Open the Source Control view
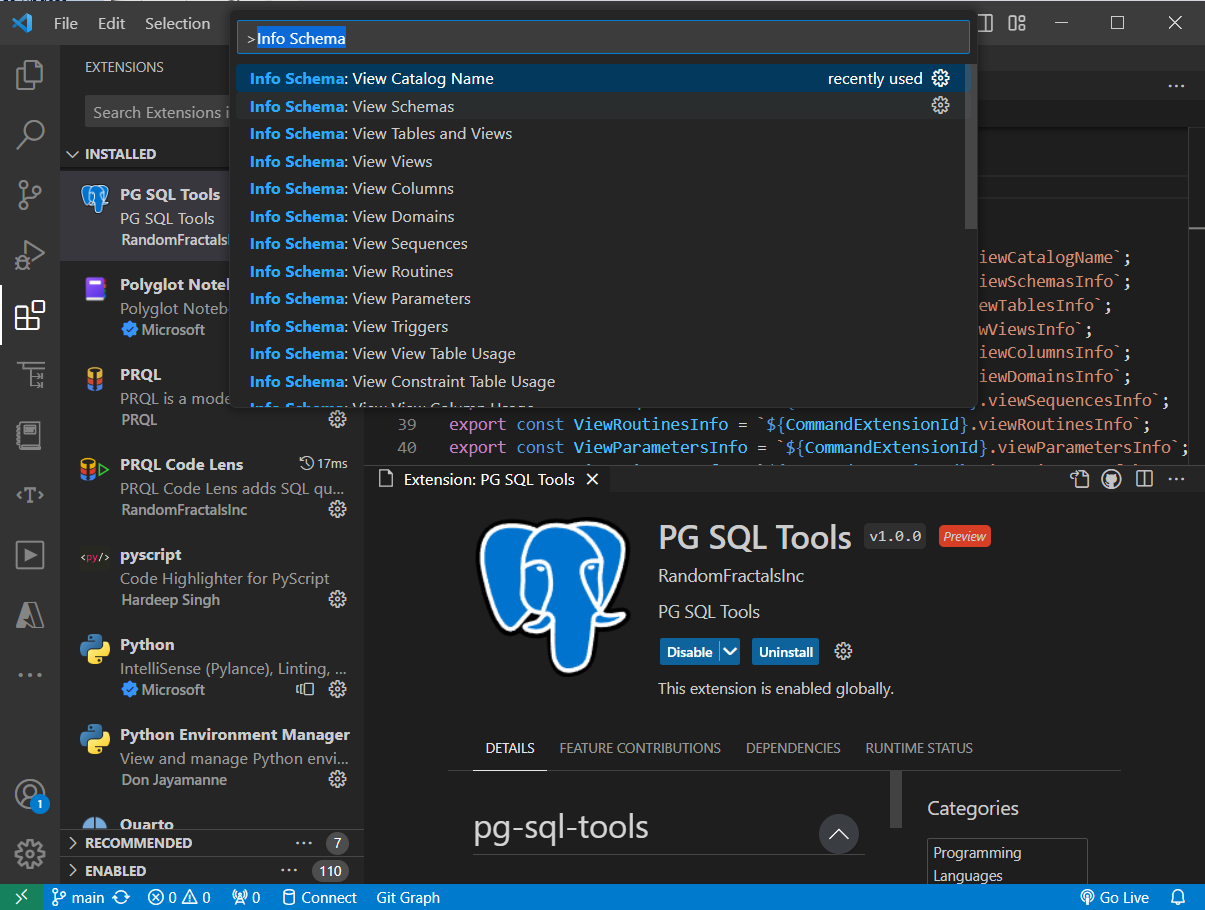Screen dimensions: 1205x910 point(30,194)
